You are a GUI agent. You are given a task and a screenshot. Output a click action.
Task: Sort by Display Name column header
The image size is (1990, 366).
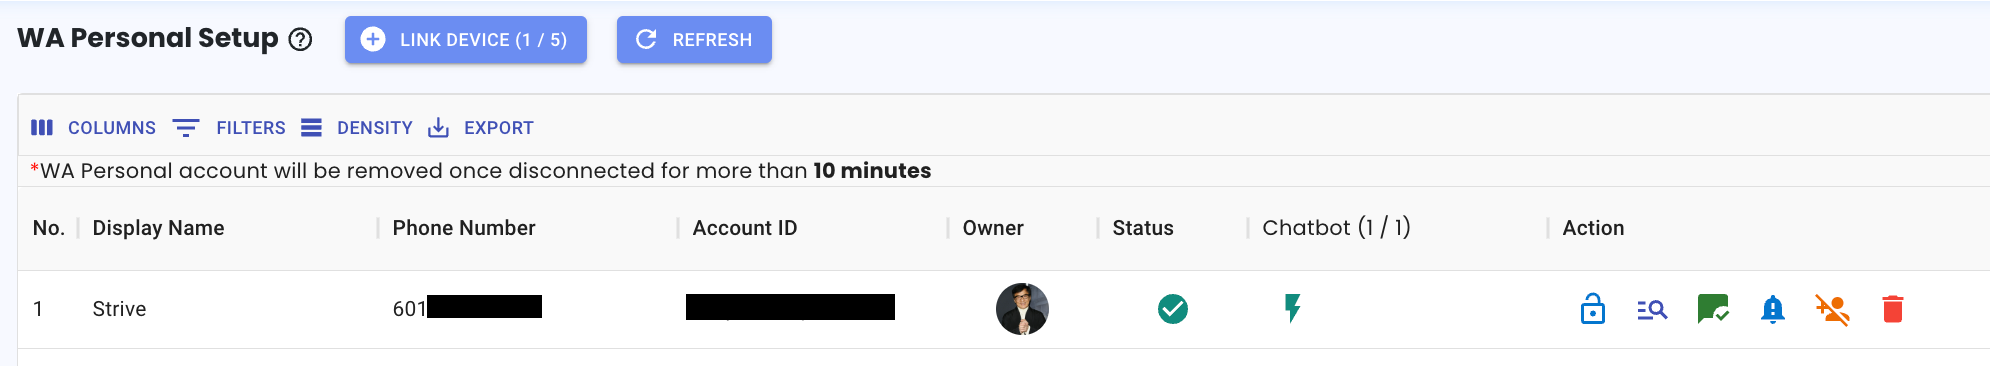[158, 228]
